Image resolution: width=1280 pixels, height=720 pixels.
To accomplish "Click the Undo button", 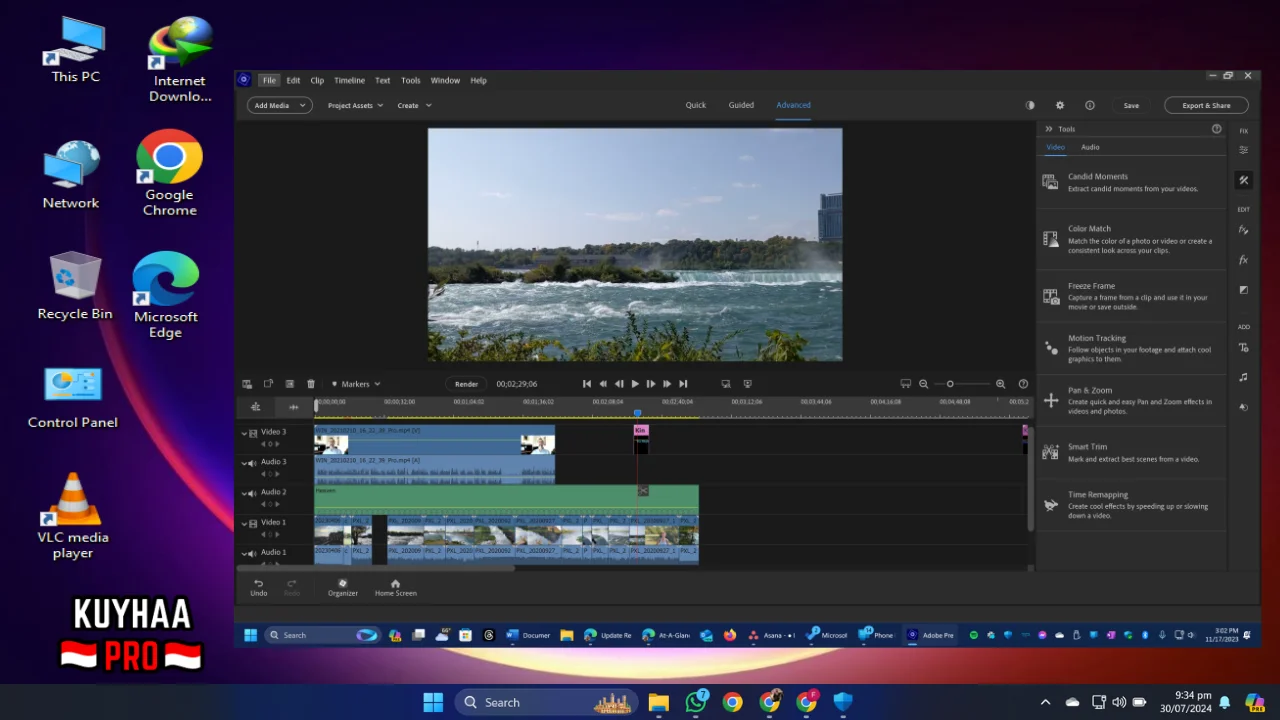I will (x=258, y=587).
